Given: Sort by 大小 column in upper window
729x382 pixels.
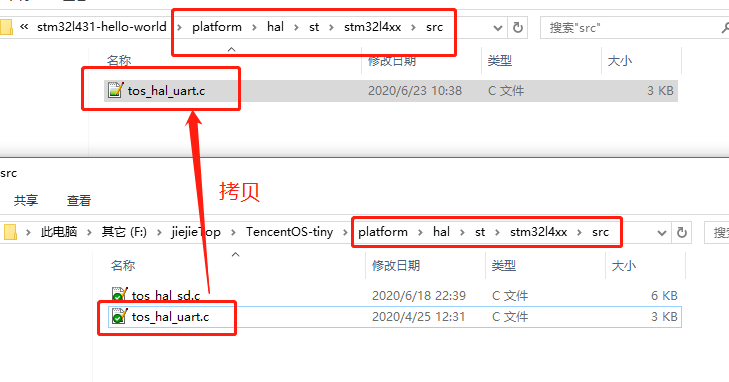Looking at the screenshot, I should (620, 60).
